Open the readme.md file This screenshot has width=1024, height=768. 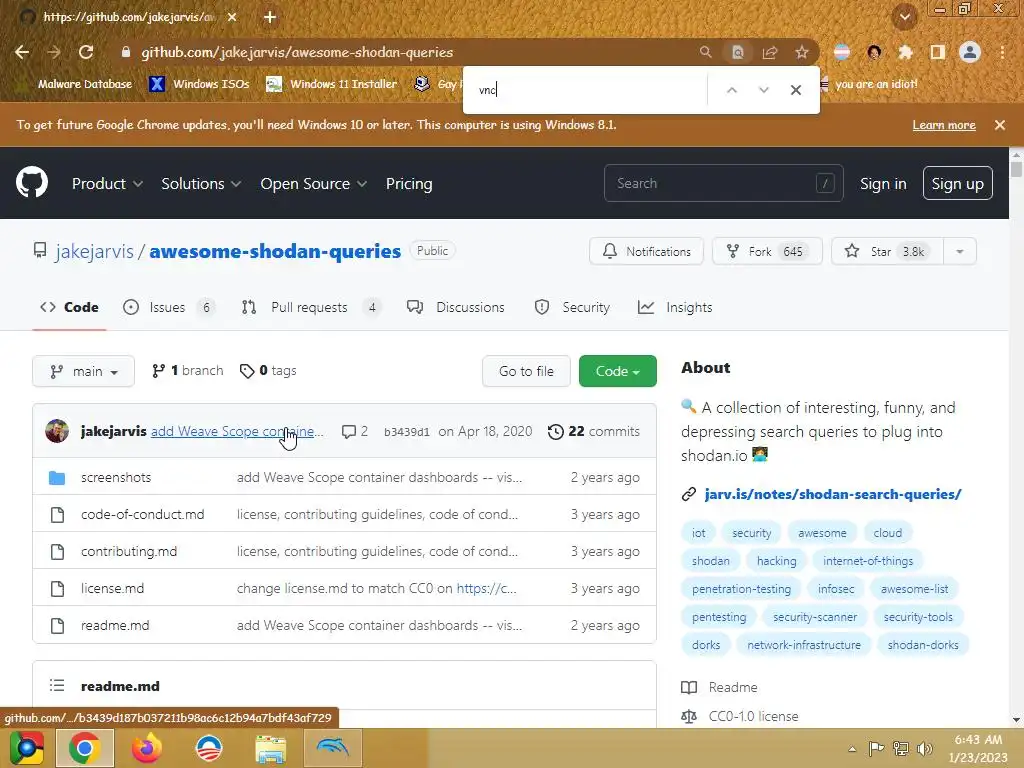115,626
